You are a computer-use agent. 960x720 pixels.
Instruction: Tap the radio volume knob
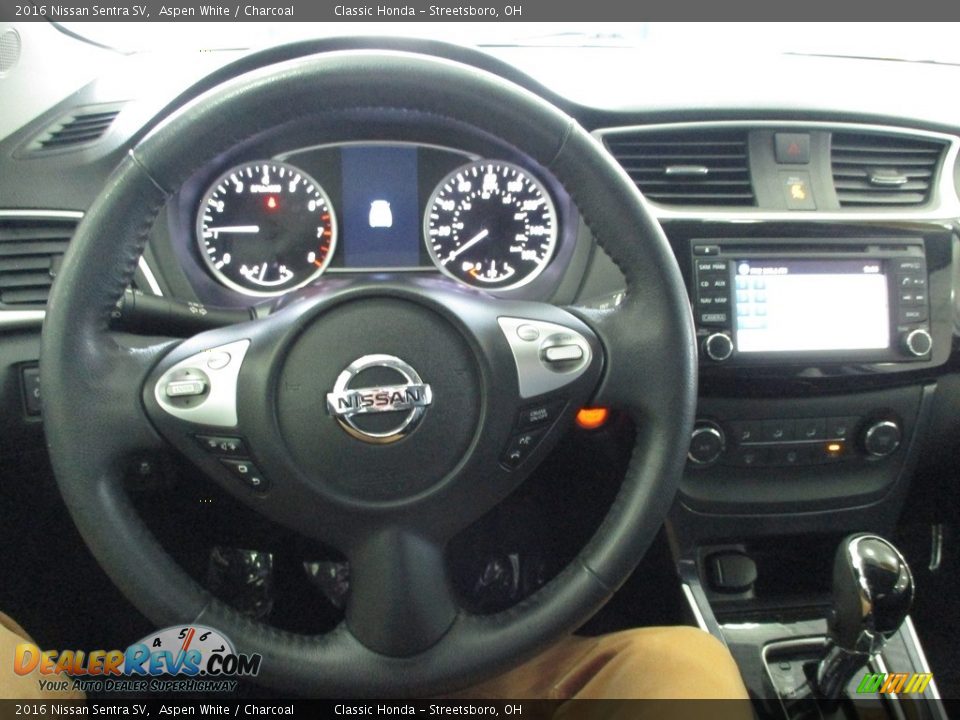[x=719, y=346]
